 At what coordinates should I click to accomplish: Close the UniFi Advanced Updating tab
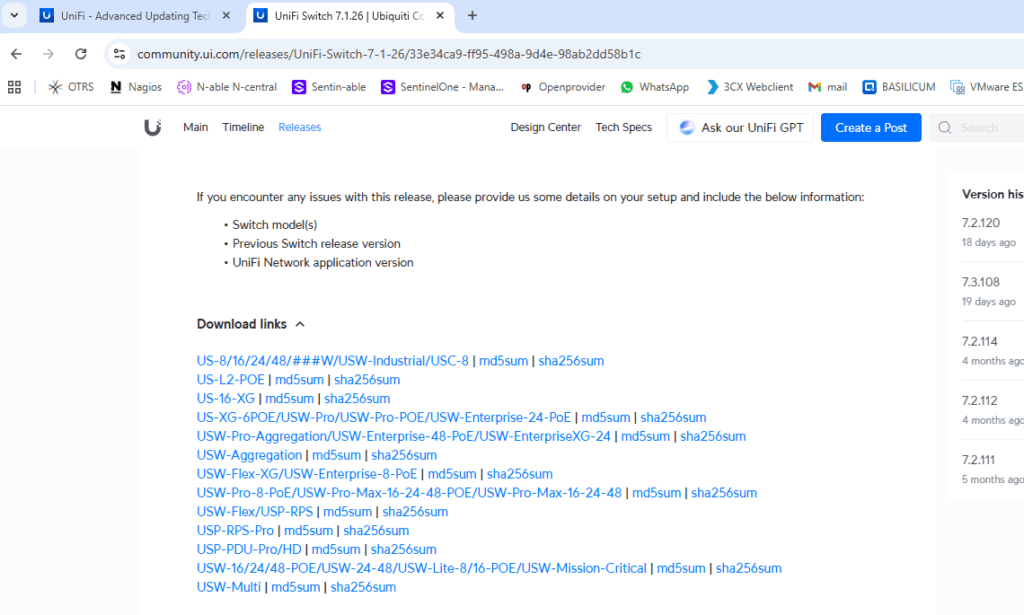227,16
